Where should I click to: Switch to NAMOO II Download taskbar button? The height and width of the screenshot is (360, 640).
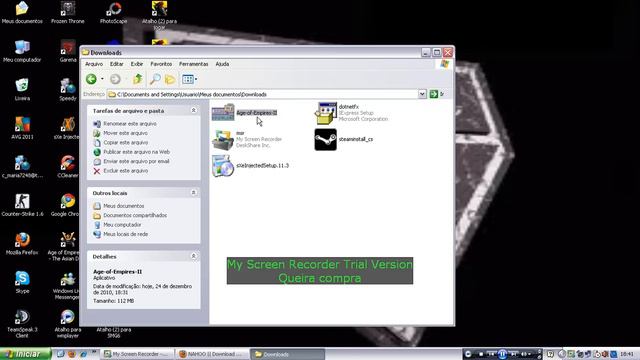[212, 354]
